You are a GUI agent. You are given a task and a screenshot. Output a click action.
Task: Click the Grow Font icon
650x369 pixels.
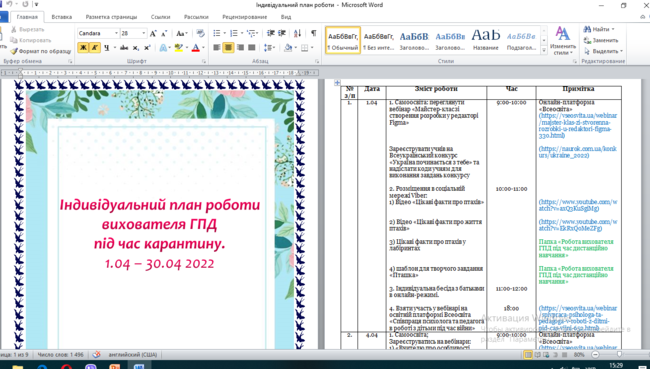[153, 34]
